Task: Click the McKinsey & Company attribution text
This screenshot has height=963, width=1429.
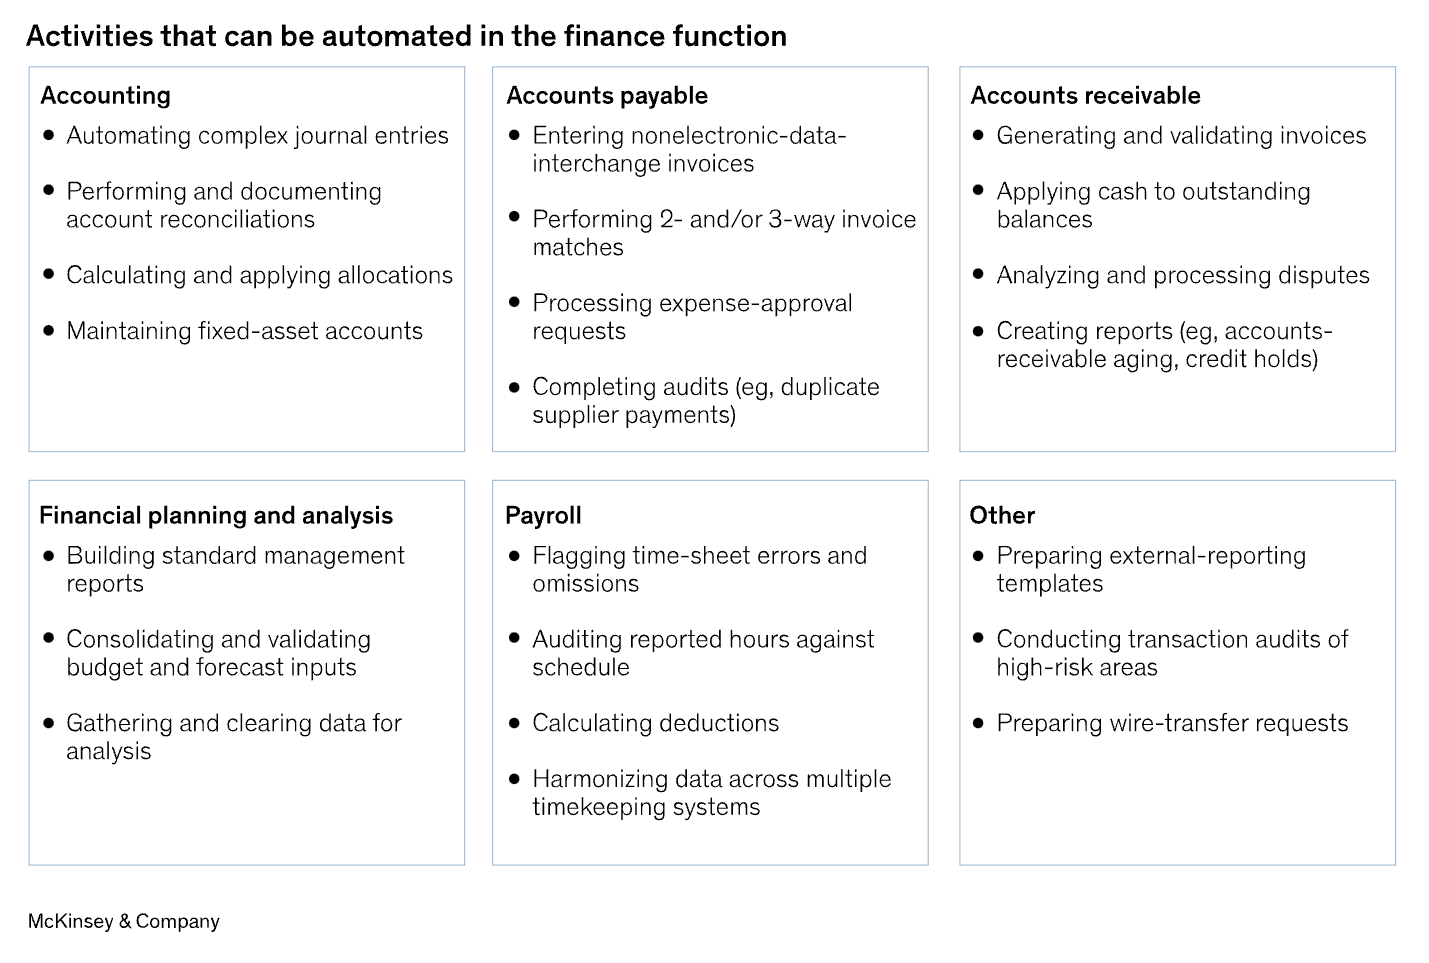Action: pos(124,922)
